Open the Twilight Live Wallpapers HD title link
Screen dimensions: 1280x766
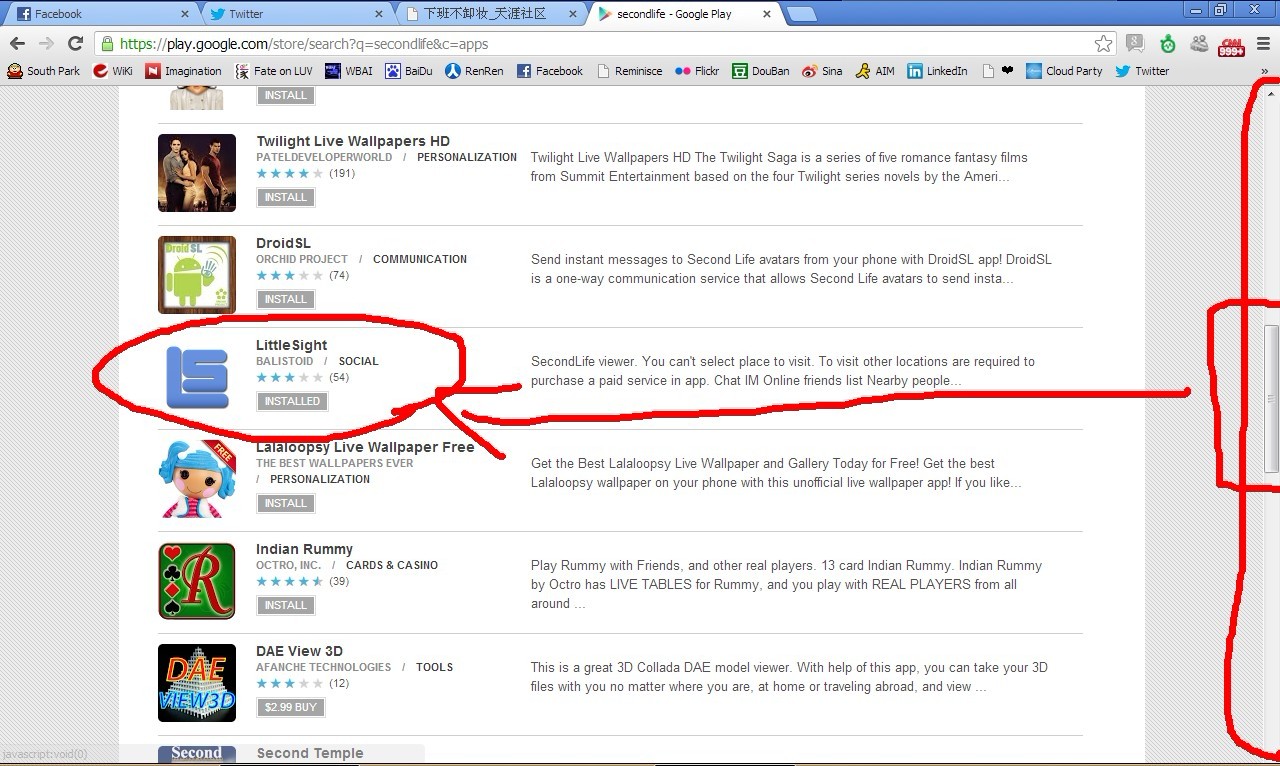[353, 141]
